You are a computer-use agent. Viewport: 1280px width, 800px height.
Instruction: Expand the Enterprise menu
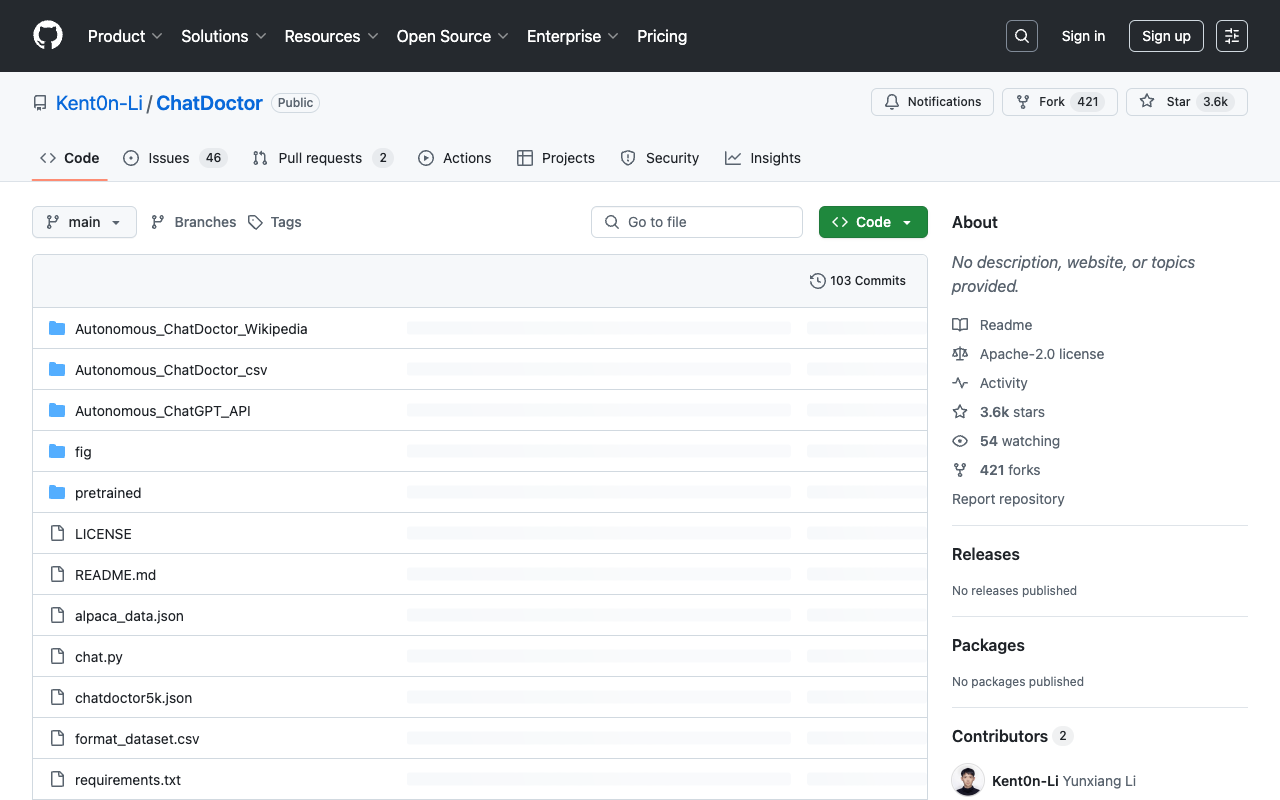click(573, 36)
